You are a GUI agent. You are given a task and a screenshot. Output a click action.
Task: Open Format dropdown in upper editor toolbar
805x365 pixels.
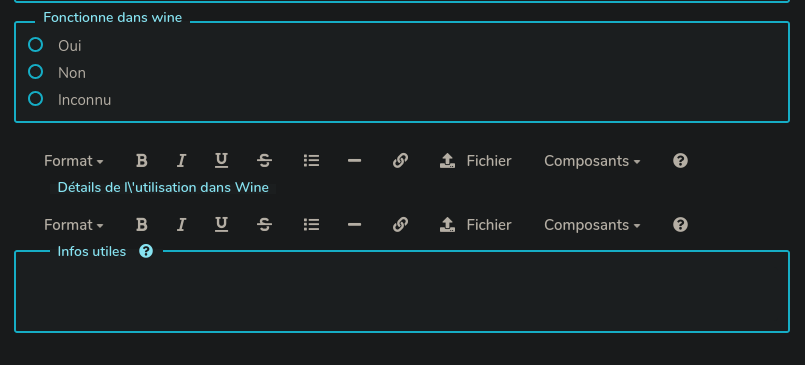click(74, 161)
